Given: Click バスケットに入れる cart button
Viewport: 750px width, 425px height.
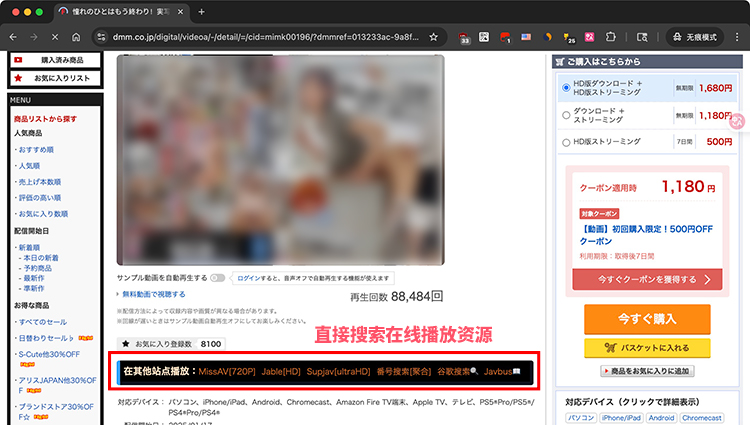Looking at the screenshot, I should click(647, 348).
